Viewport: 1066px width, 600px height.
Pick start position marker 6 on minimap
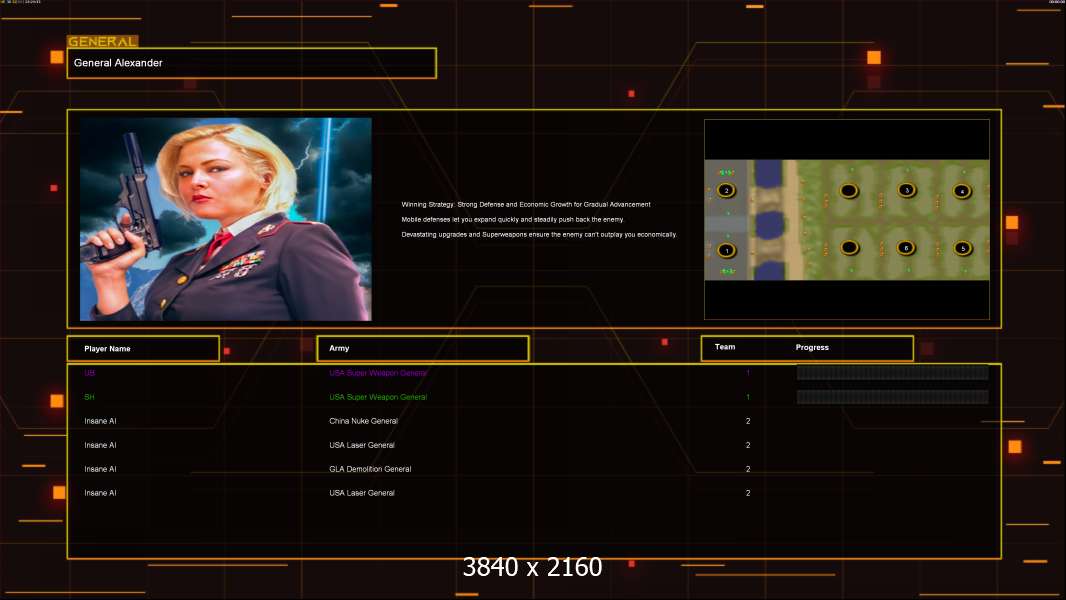[906, 248]
